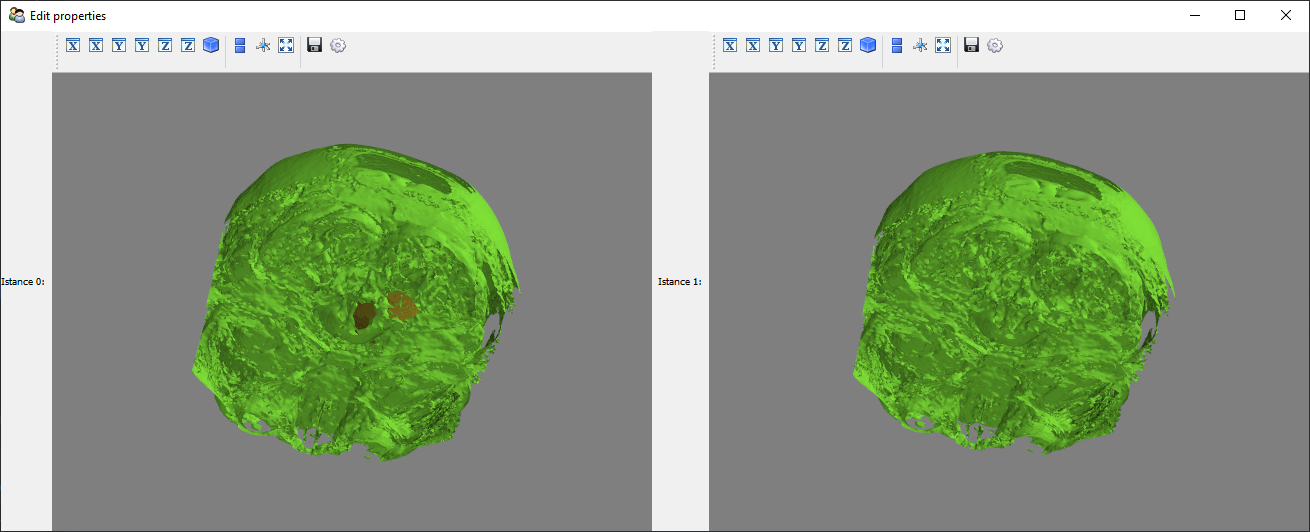Save the Istance 0 view with floppy disk icon

(315, 45)
